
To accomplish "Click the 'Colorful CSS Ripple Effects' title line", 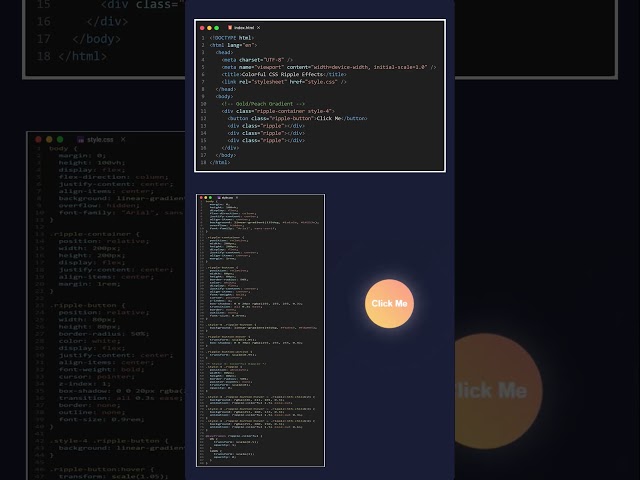I will 284,75.
